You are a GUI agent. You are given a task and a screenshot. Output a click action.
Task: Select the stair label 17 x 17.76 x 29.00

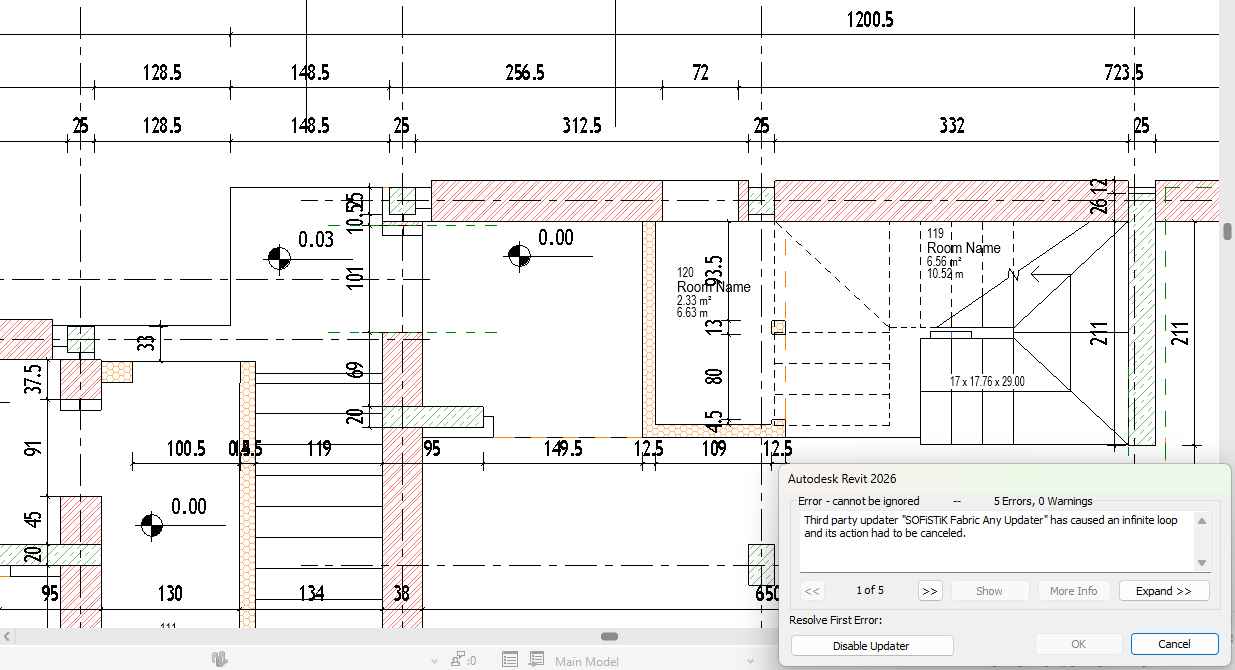click(x=986, y=381)
